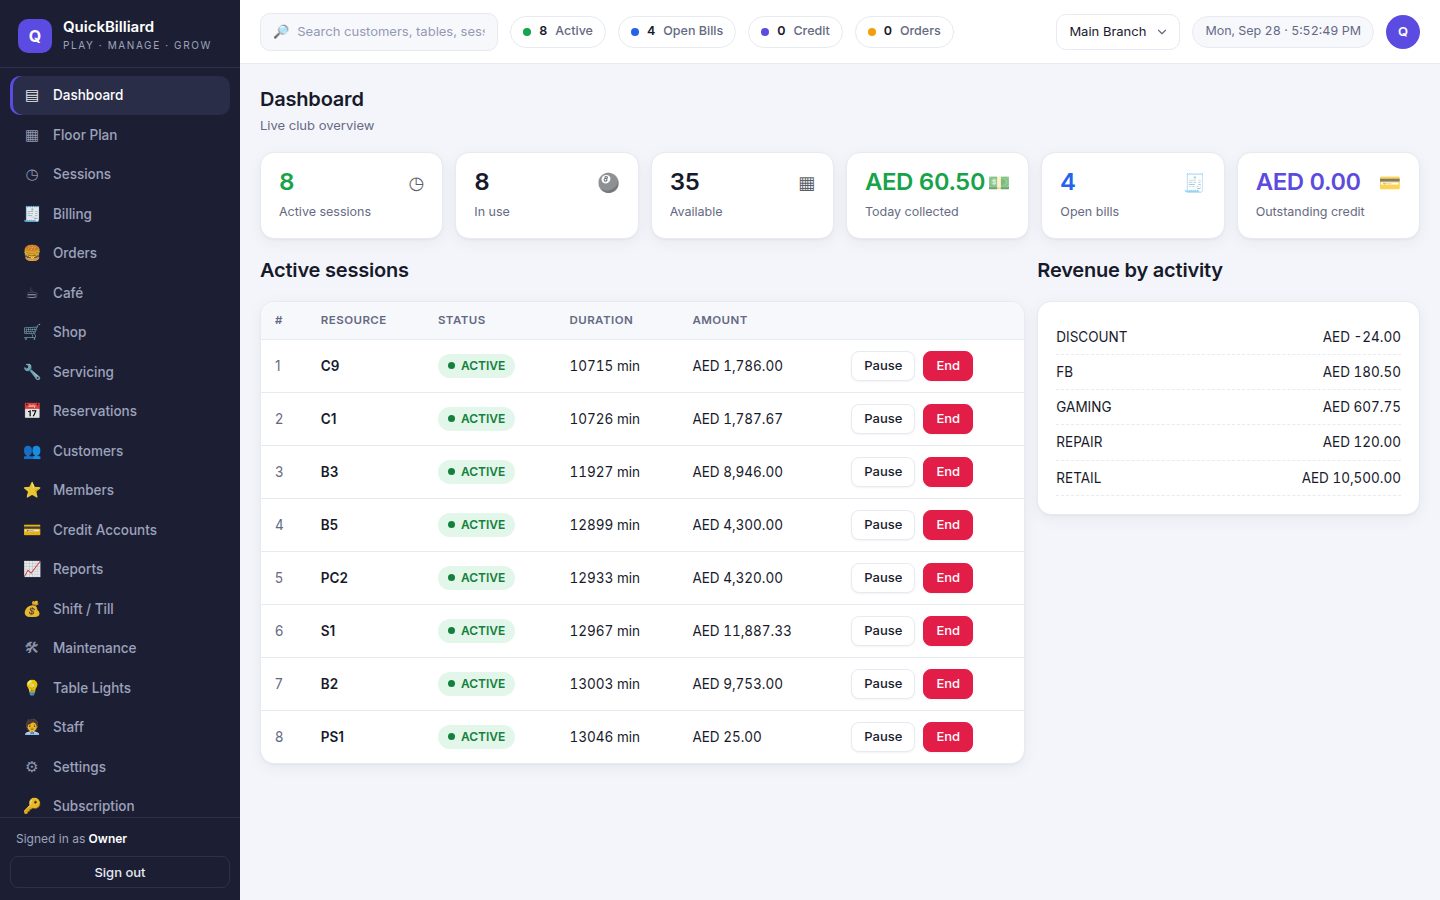Click the 35 Available card
Image resolution: width=1440 pixels, height=900 pixels.
[x=742, y=196]
